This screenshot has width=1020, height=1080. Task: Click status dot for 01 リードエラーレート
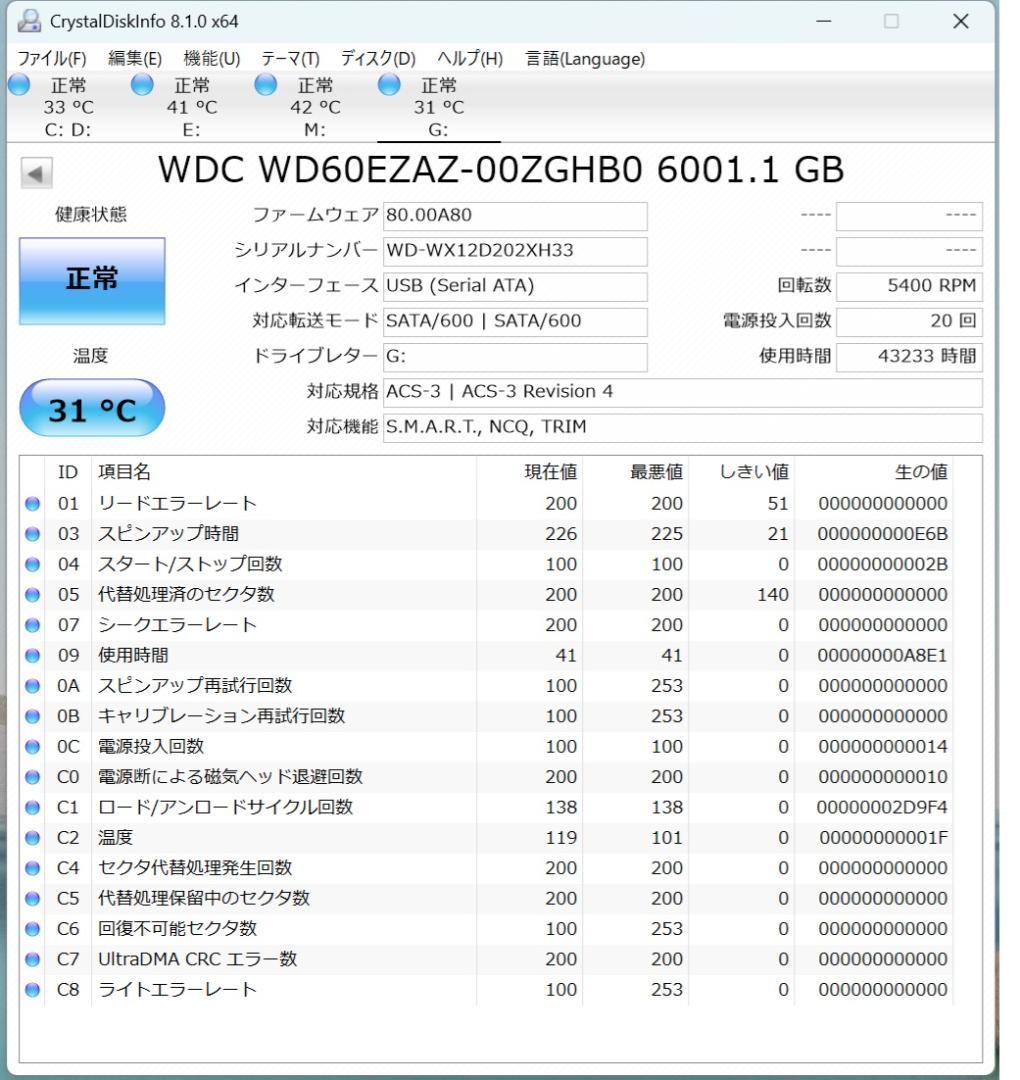(32, 503)
